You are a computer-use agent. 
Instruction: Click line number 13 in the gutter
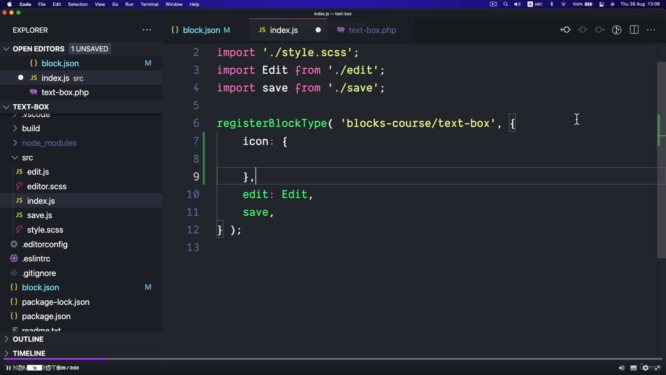coord(193,248)
